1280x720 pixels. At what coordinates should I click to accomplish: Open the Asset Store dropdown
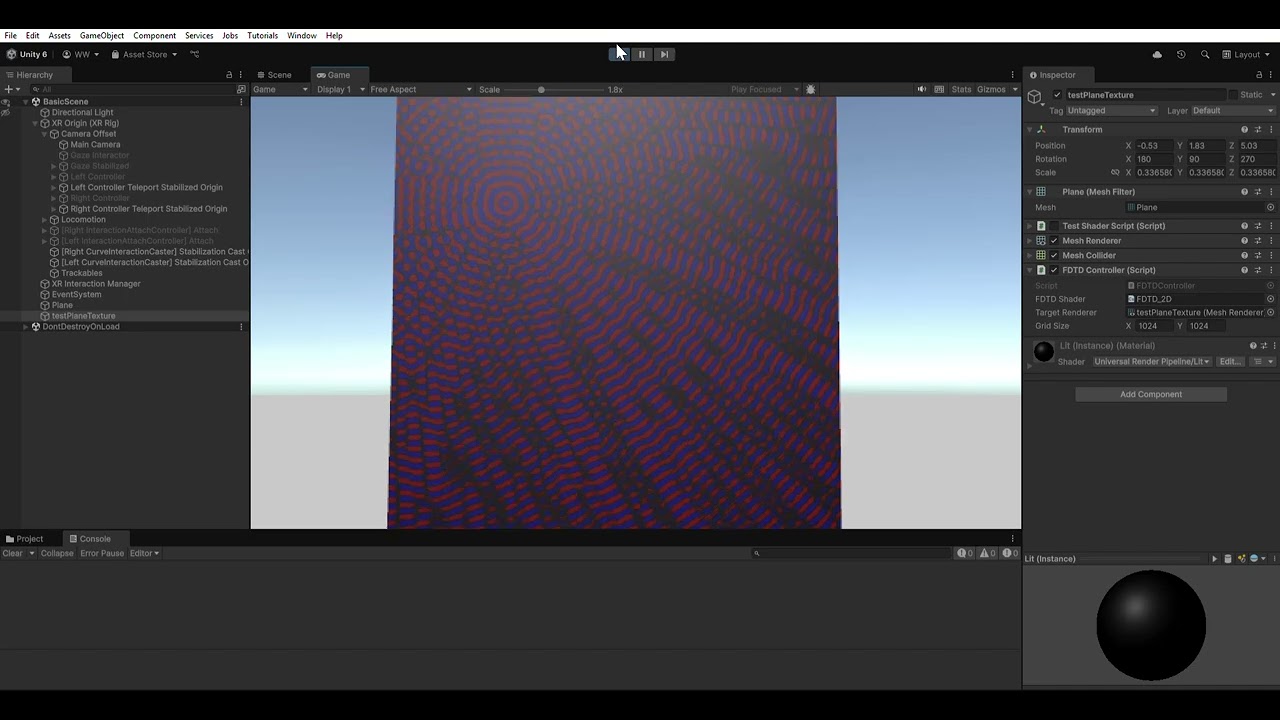tap(144, 54)
